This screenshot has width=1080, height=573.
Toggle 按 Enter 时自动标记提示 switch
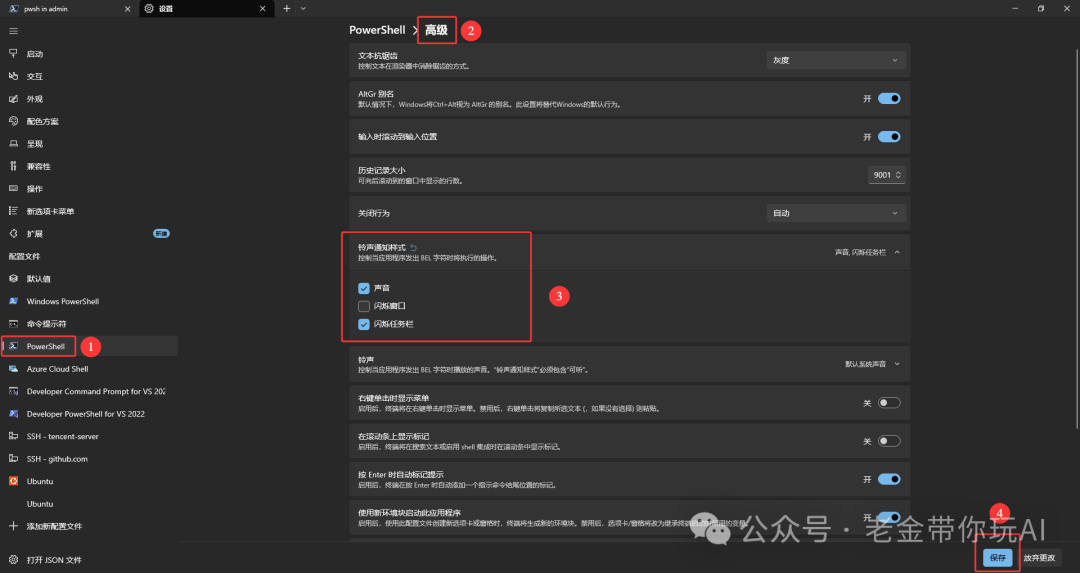(x=889, y=479)
